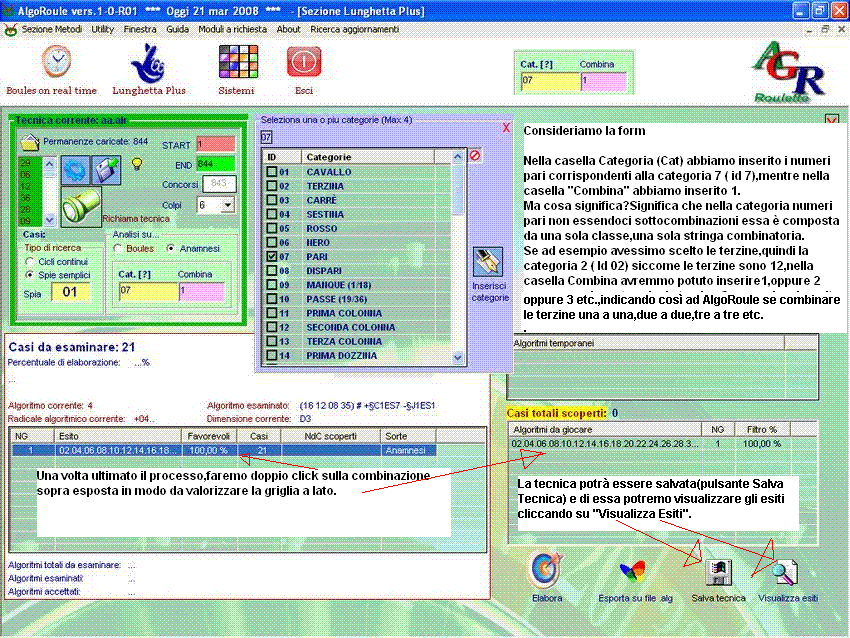The image size is (850, 638).
Task: Click the Spia field showing 01
Action: (x=70, y=292)
